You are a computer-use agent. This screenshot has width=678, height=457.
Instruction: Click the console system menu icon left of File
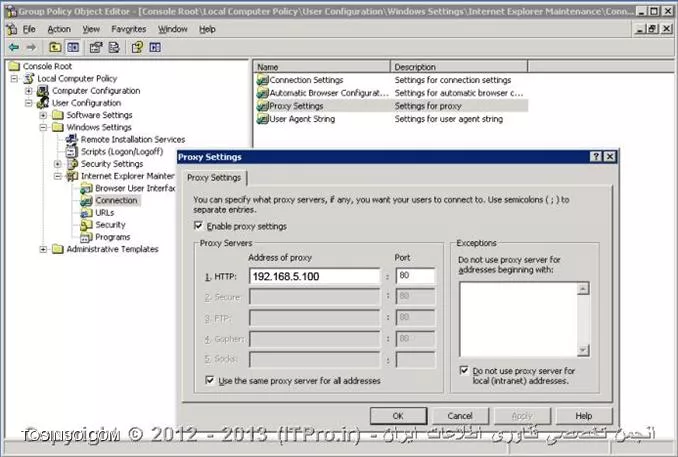[x=12, y=29]
